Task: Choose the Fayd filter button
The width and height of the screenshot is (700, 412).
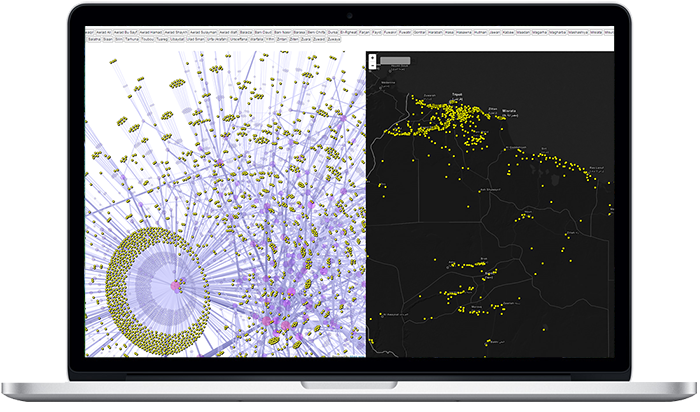Action: click(377, 33)
